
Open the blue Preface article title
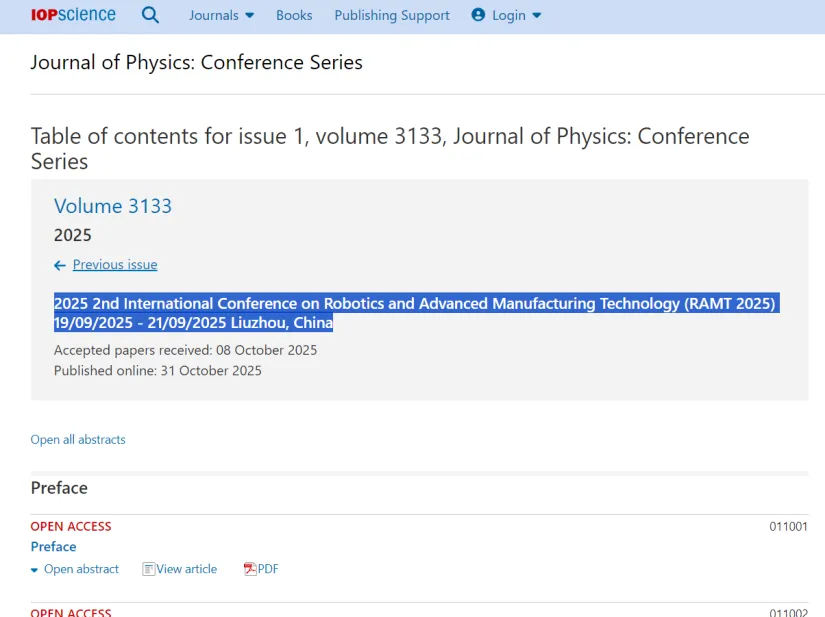[x=54, y=547]
